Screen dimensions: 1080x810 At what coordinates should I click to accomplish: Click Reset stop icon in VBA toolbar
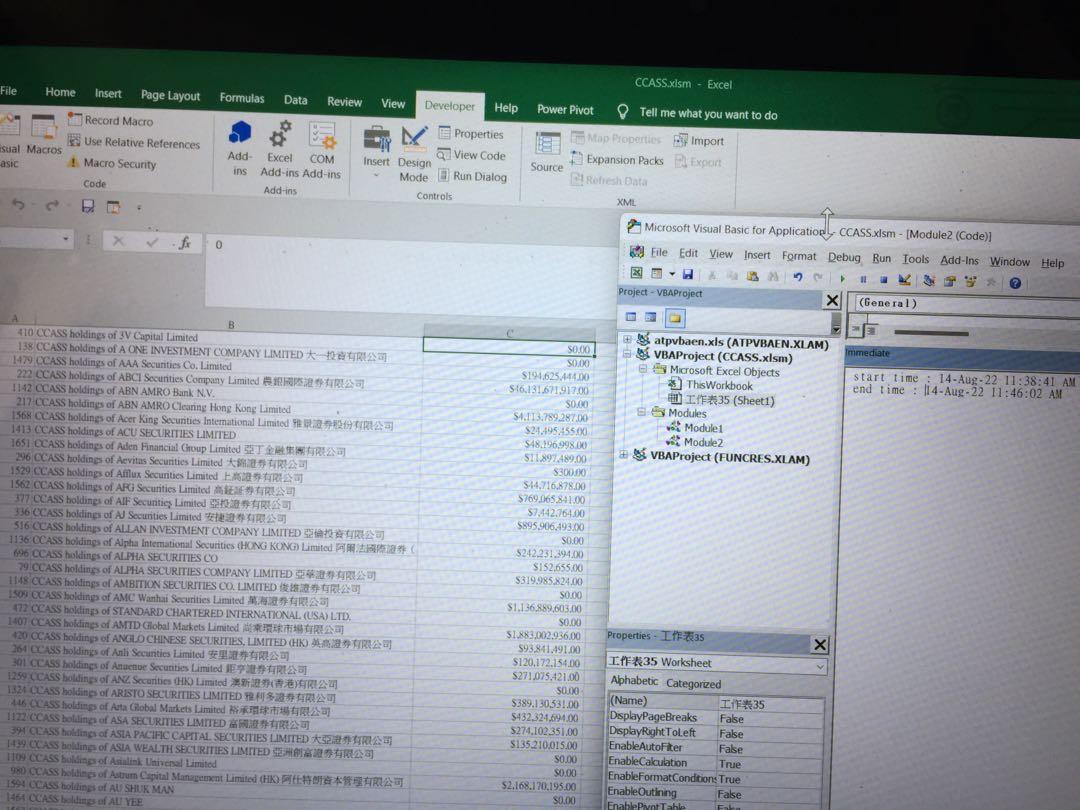click(883, 280)
